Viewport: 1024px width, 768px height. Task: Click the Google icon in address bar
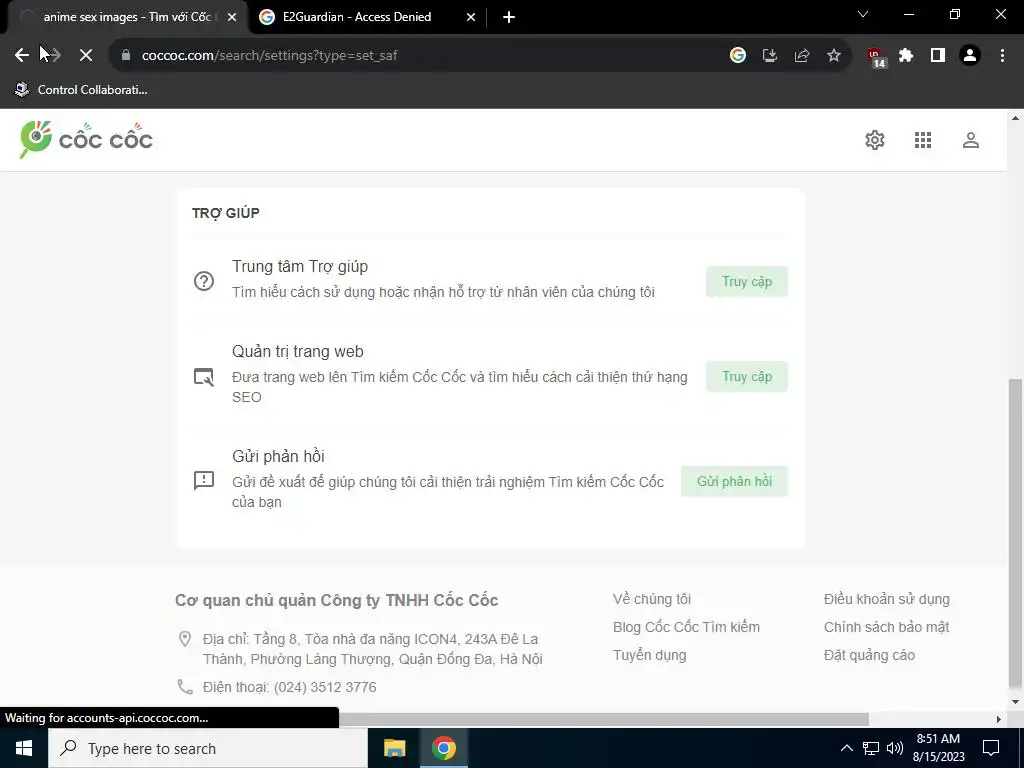738,56
